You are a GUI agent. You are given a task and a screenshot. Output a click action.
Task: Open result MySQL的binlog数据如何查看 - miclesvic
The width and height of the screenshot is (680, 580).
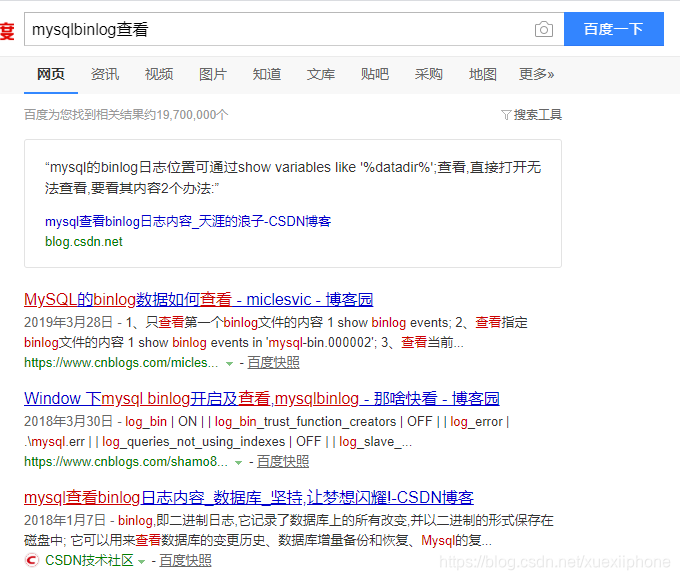click(199, 299)
